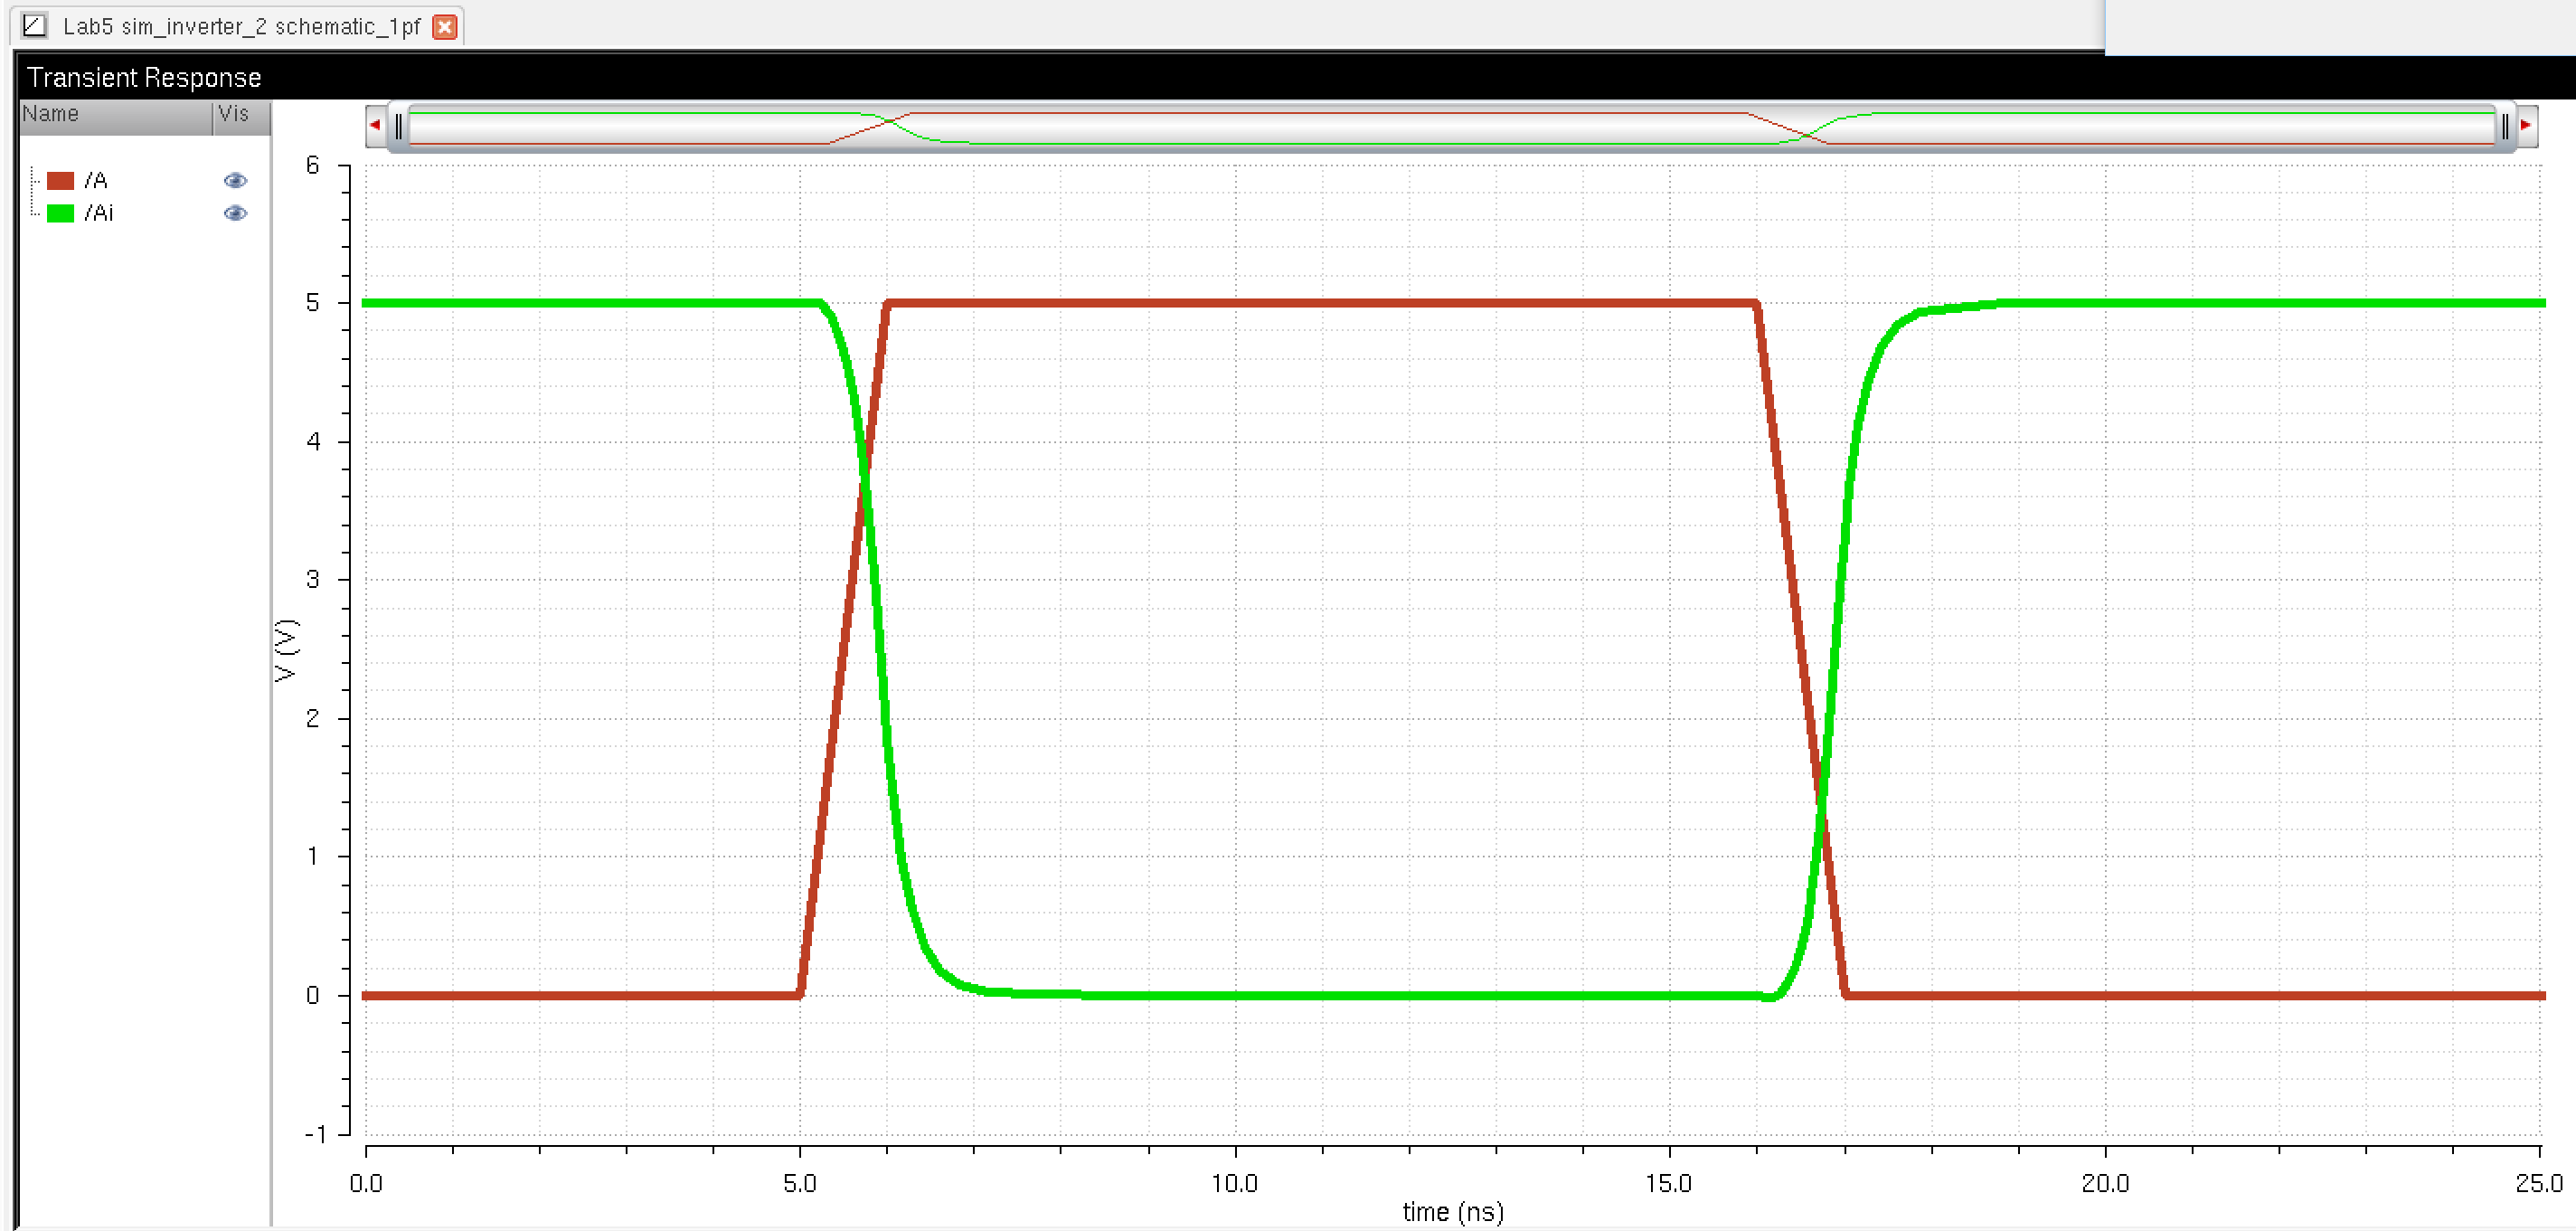Hide the /A trace using its eye icon
This screenshot has height=1231, width=2576.
[x=235, y=180]
